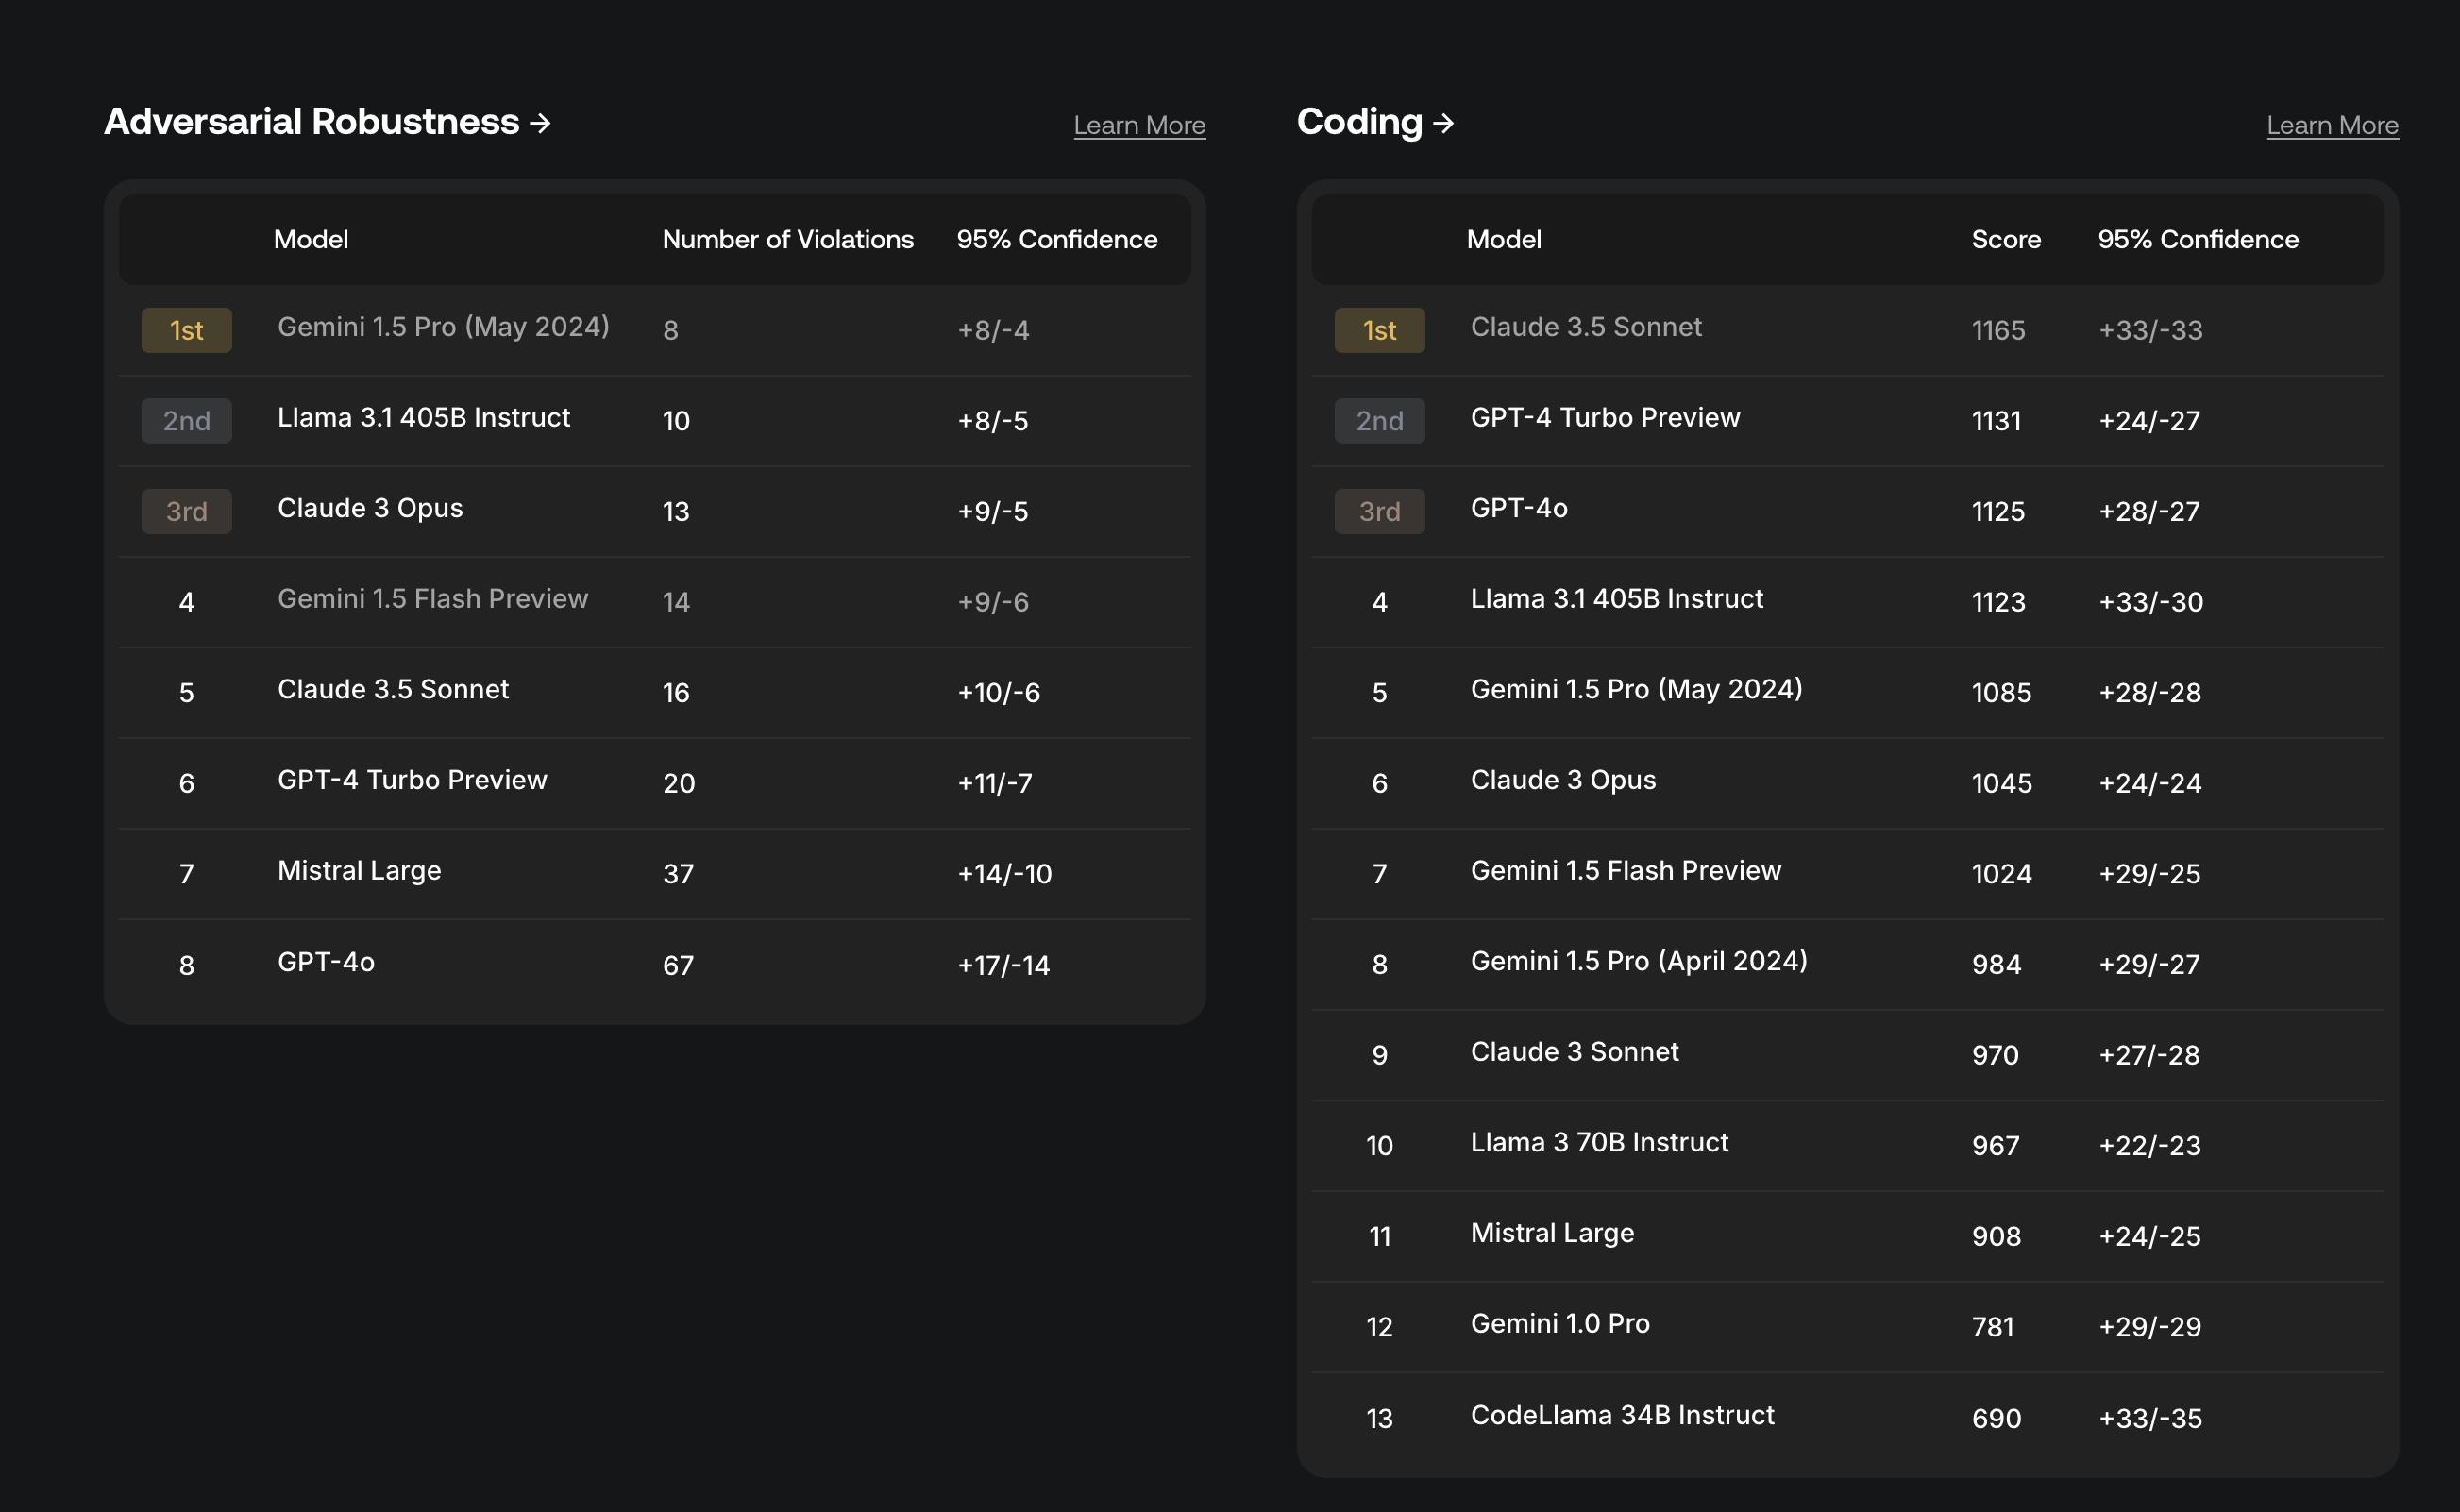The width and height of the screenshot is (2460, 1512).
Task: Select Gemini 1.5 Pro (May 2024) in Robustness table
Action: pyautogui.click(x=443, y=327)
